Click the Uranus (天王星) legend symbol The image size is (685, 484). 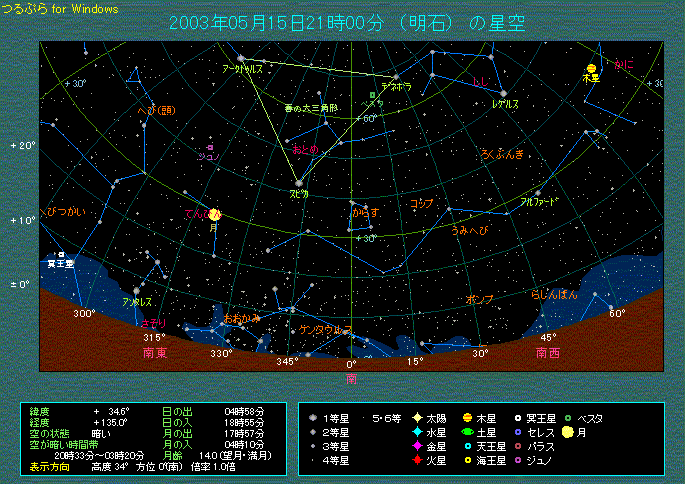[468, 446]
